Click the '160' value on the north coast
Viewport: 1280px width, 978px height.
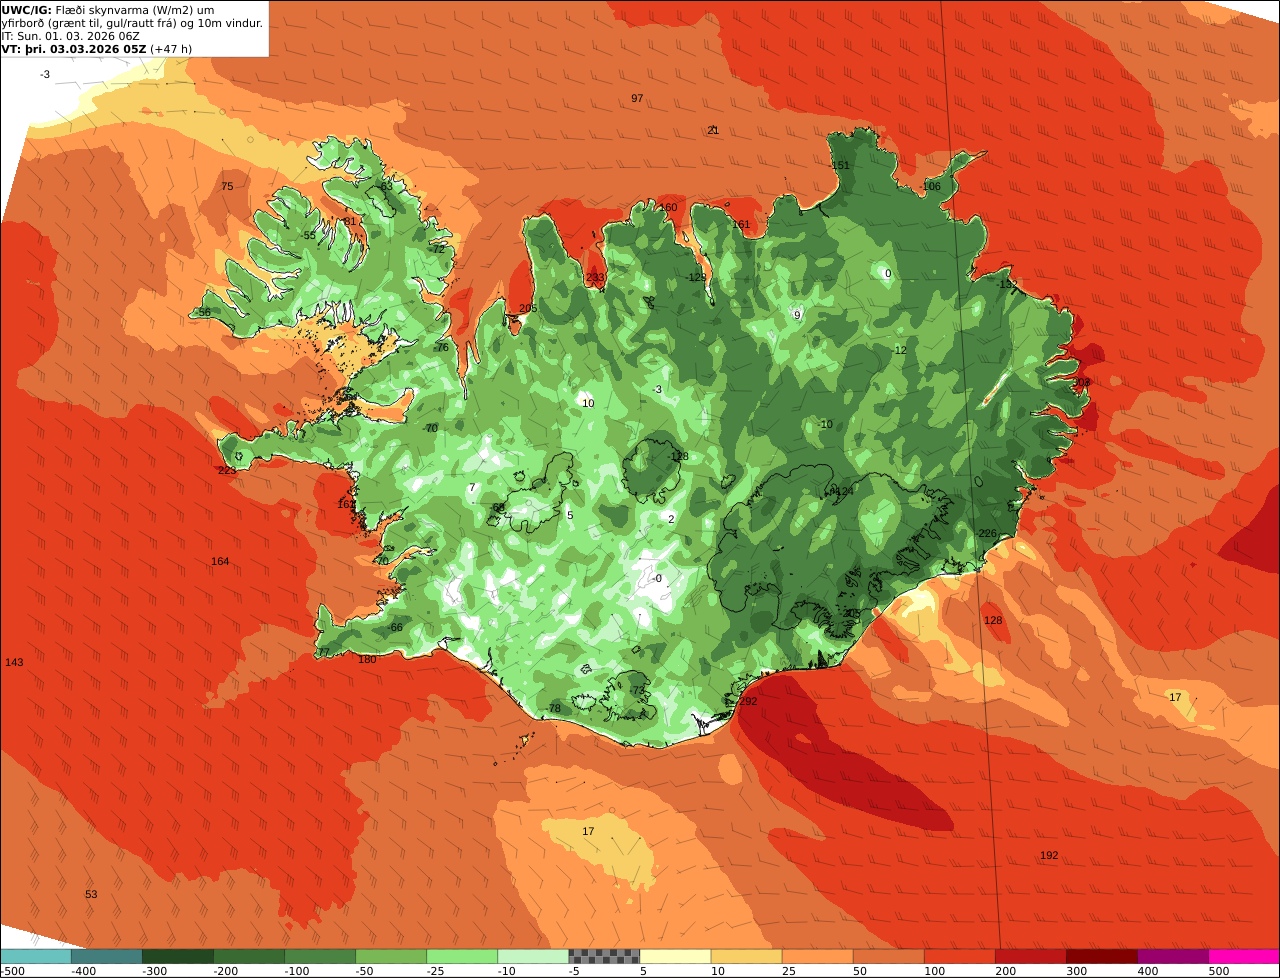668,208
